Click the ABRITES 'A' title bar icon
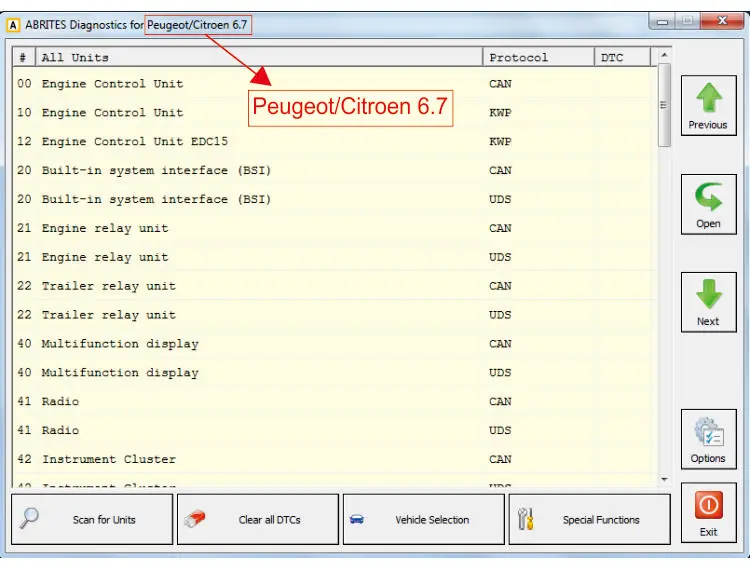This screenshot has height=569, width=750. 13,25
